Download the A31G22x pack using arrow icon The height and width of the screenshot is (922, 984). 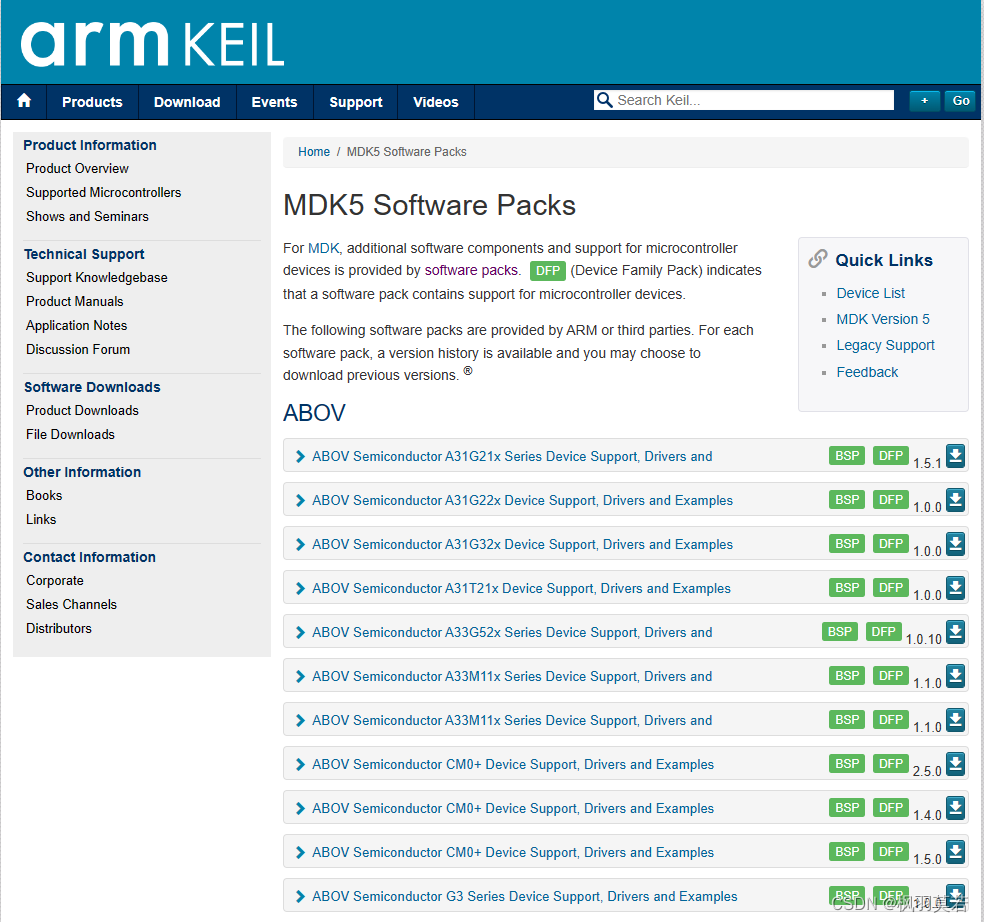[955, 500]
